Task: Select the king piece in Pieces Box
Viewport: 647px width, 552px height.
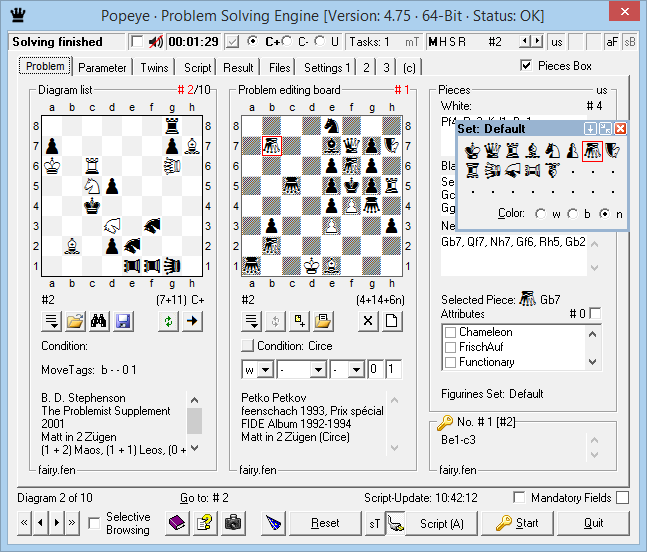Action: [x=472, y=151]
